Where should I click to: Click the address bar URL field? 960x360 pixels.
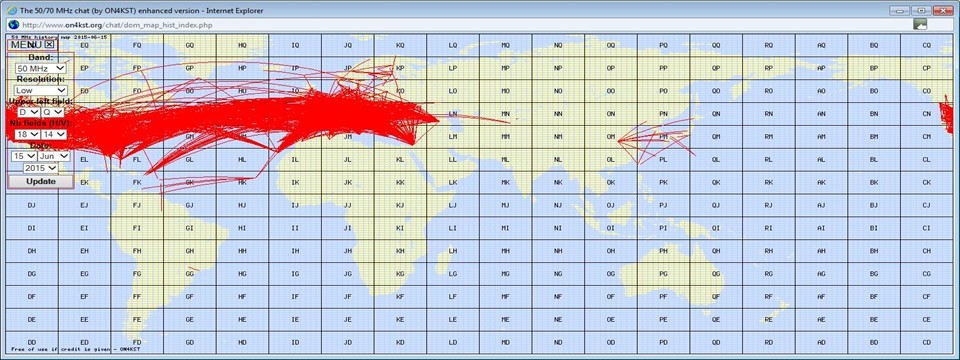pyautogui.click(x=465, y=24)
